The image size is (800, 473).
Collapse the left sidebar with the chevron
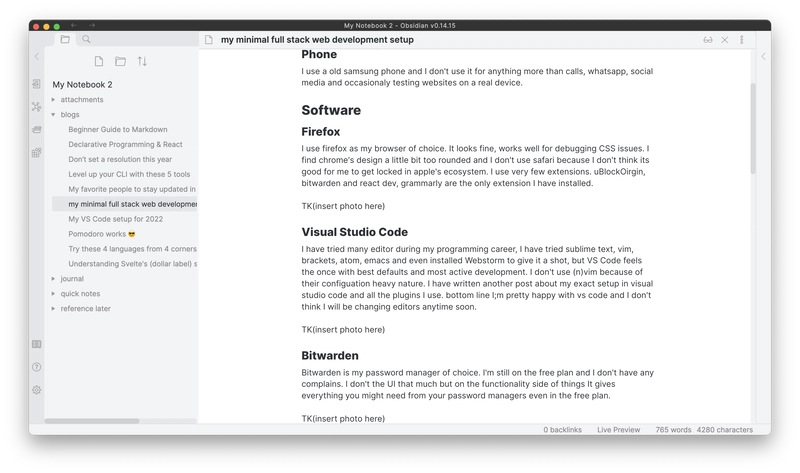37,56
